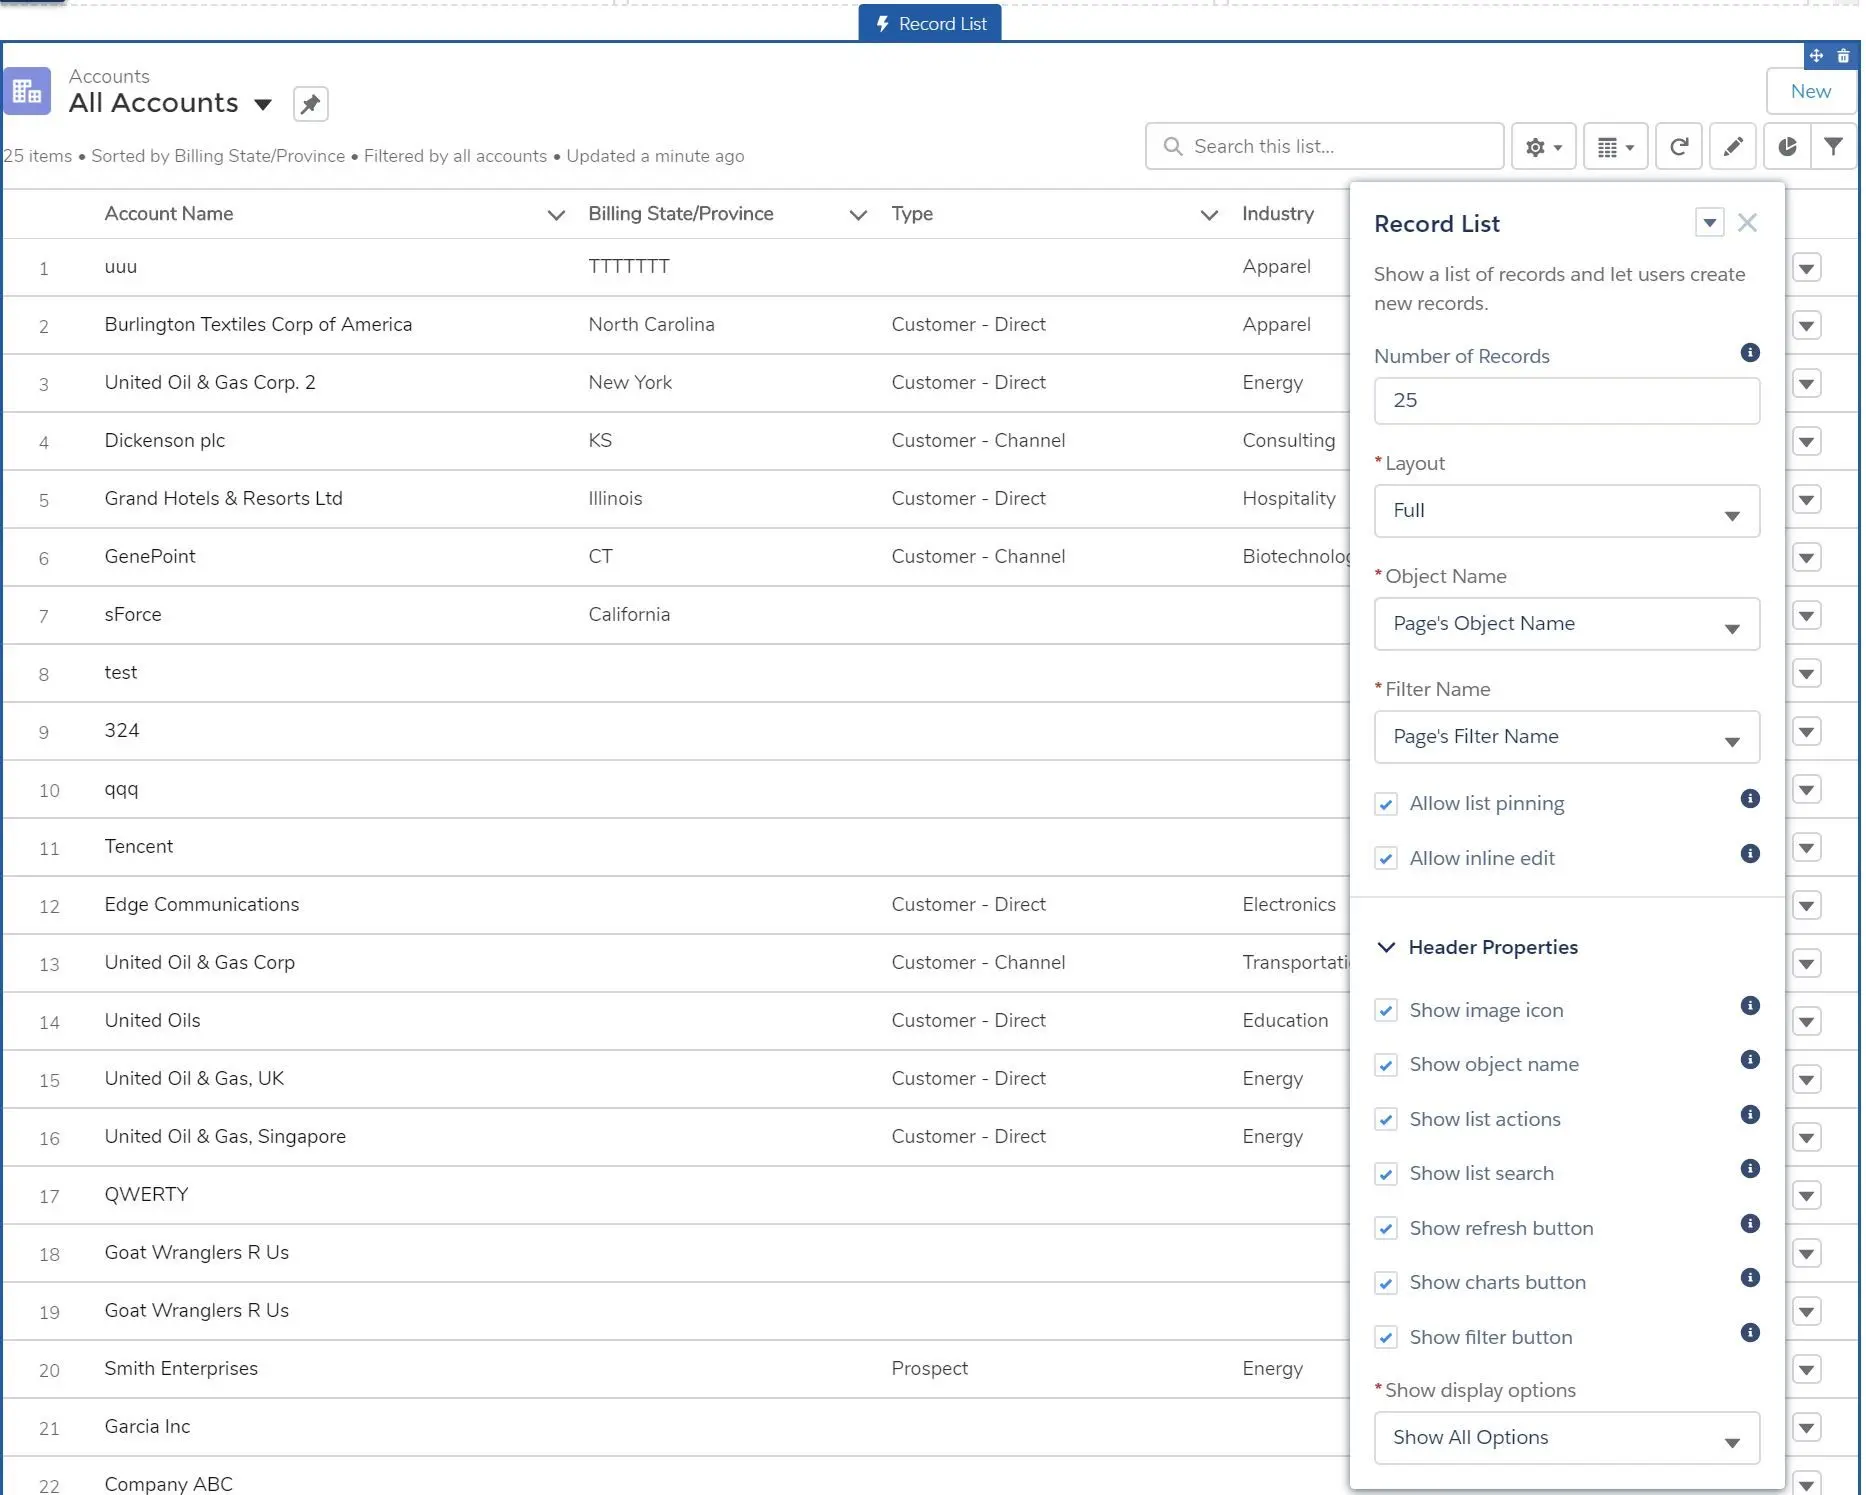Open the Object Name dropdown
The image size is (1866, 1495).
pos(1567,624)
